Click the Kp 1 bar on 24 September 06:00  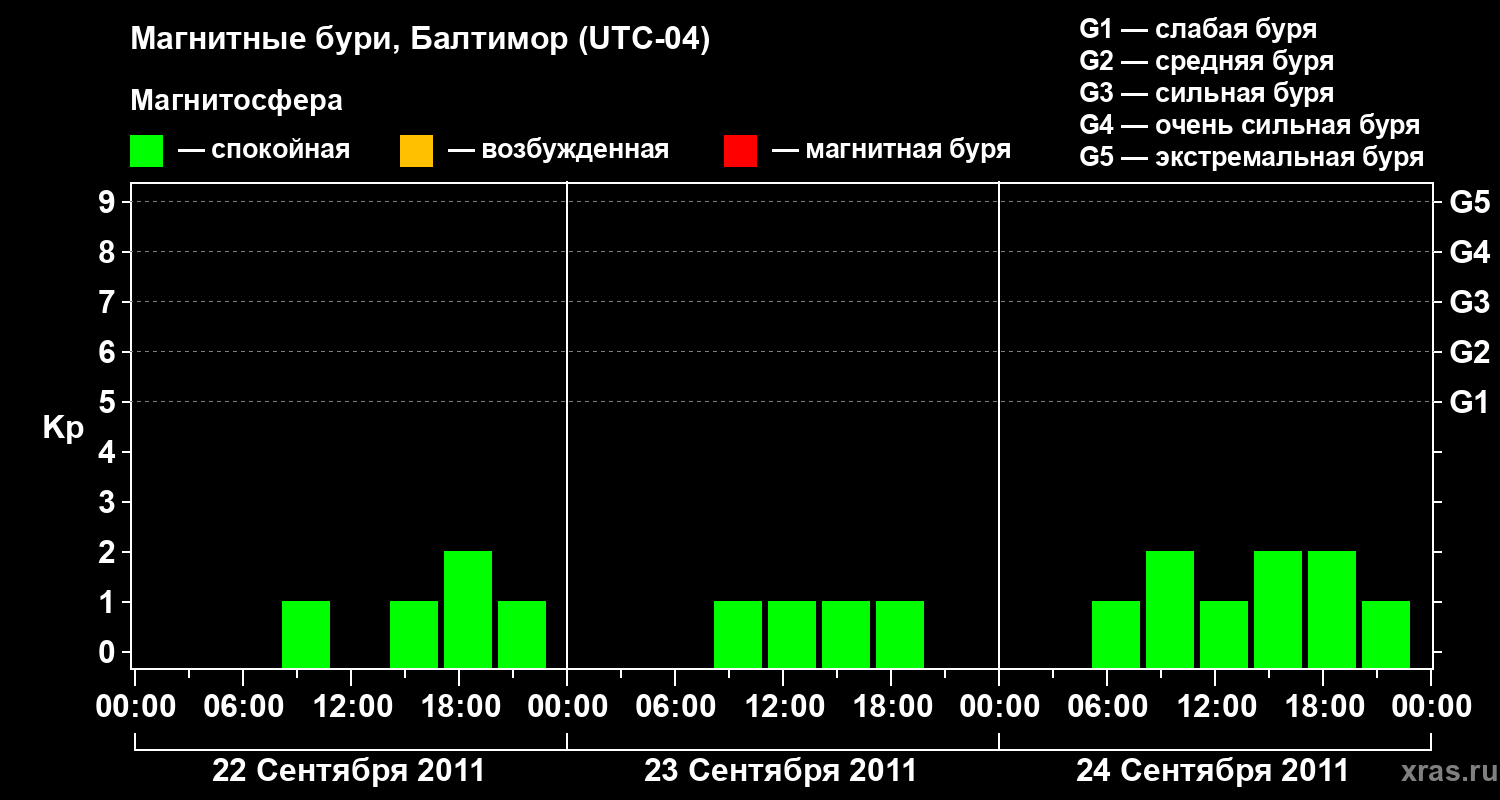[x=1116, y=634]
